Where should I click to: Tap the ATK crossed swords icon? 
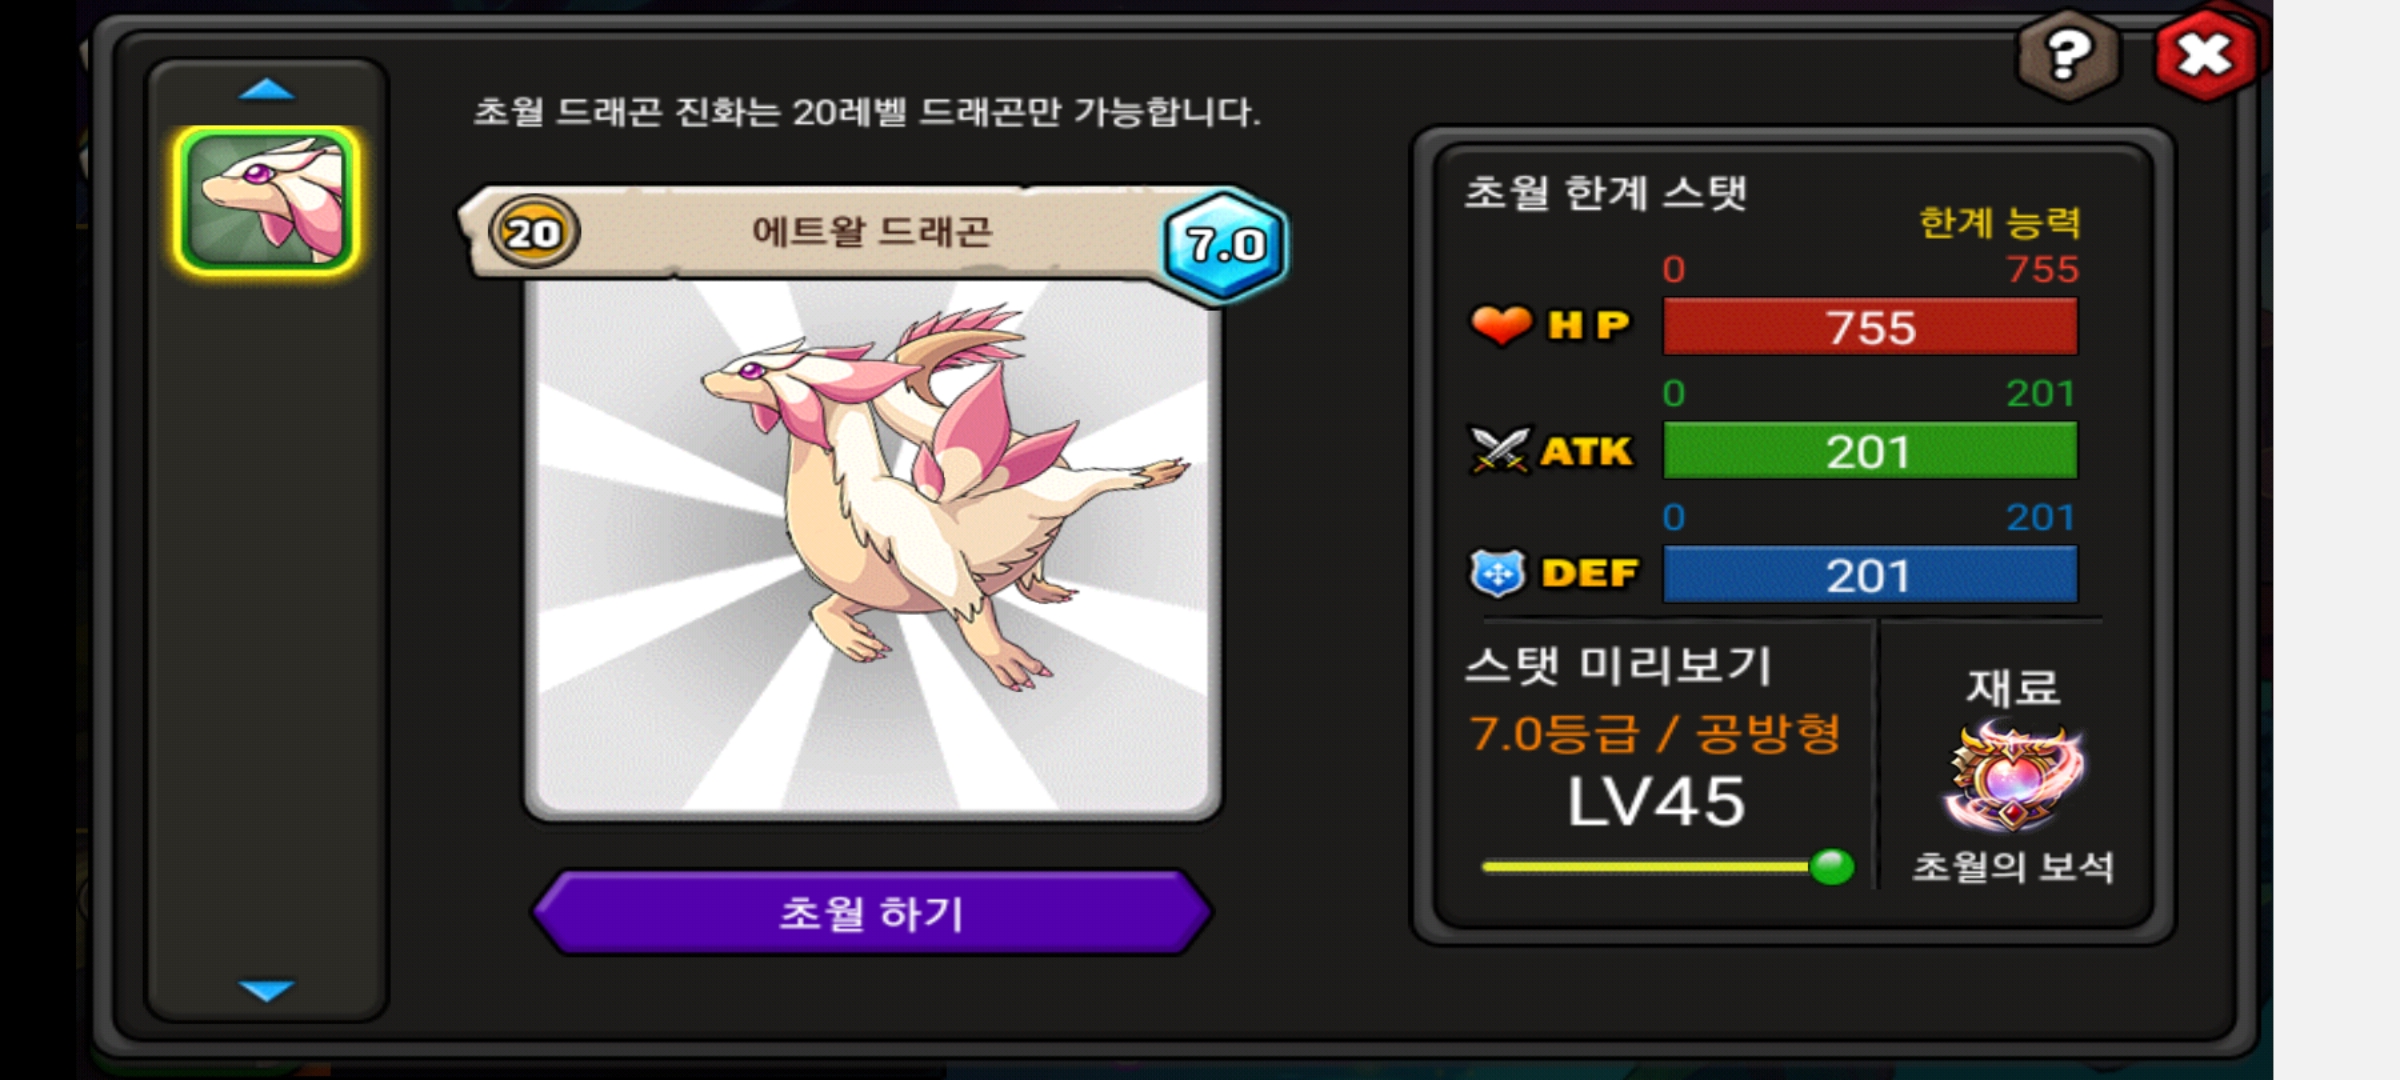pyautogui.click(x=1499, y=450)
